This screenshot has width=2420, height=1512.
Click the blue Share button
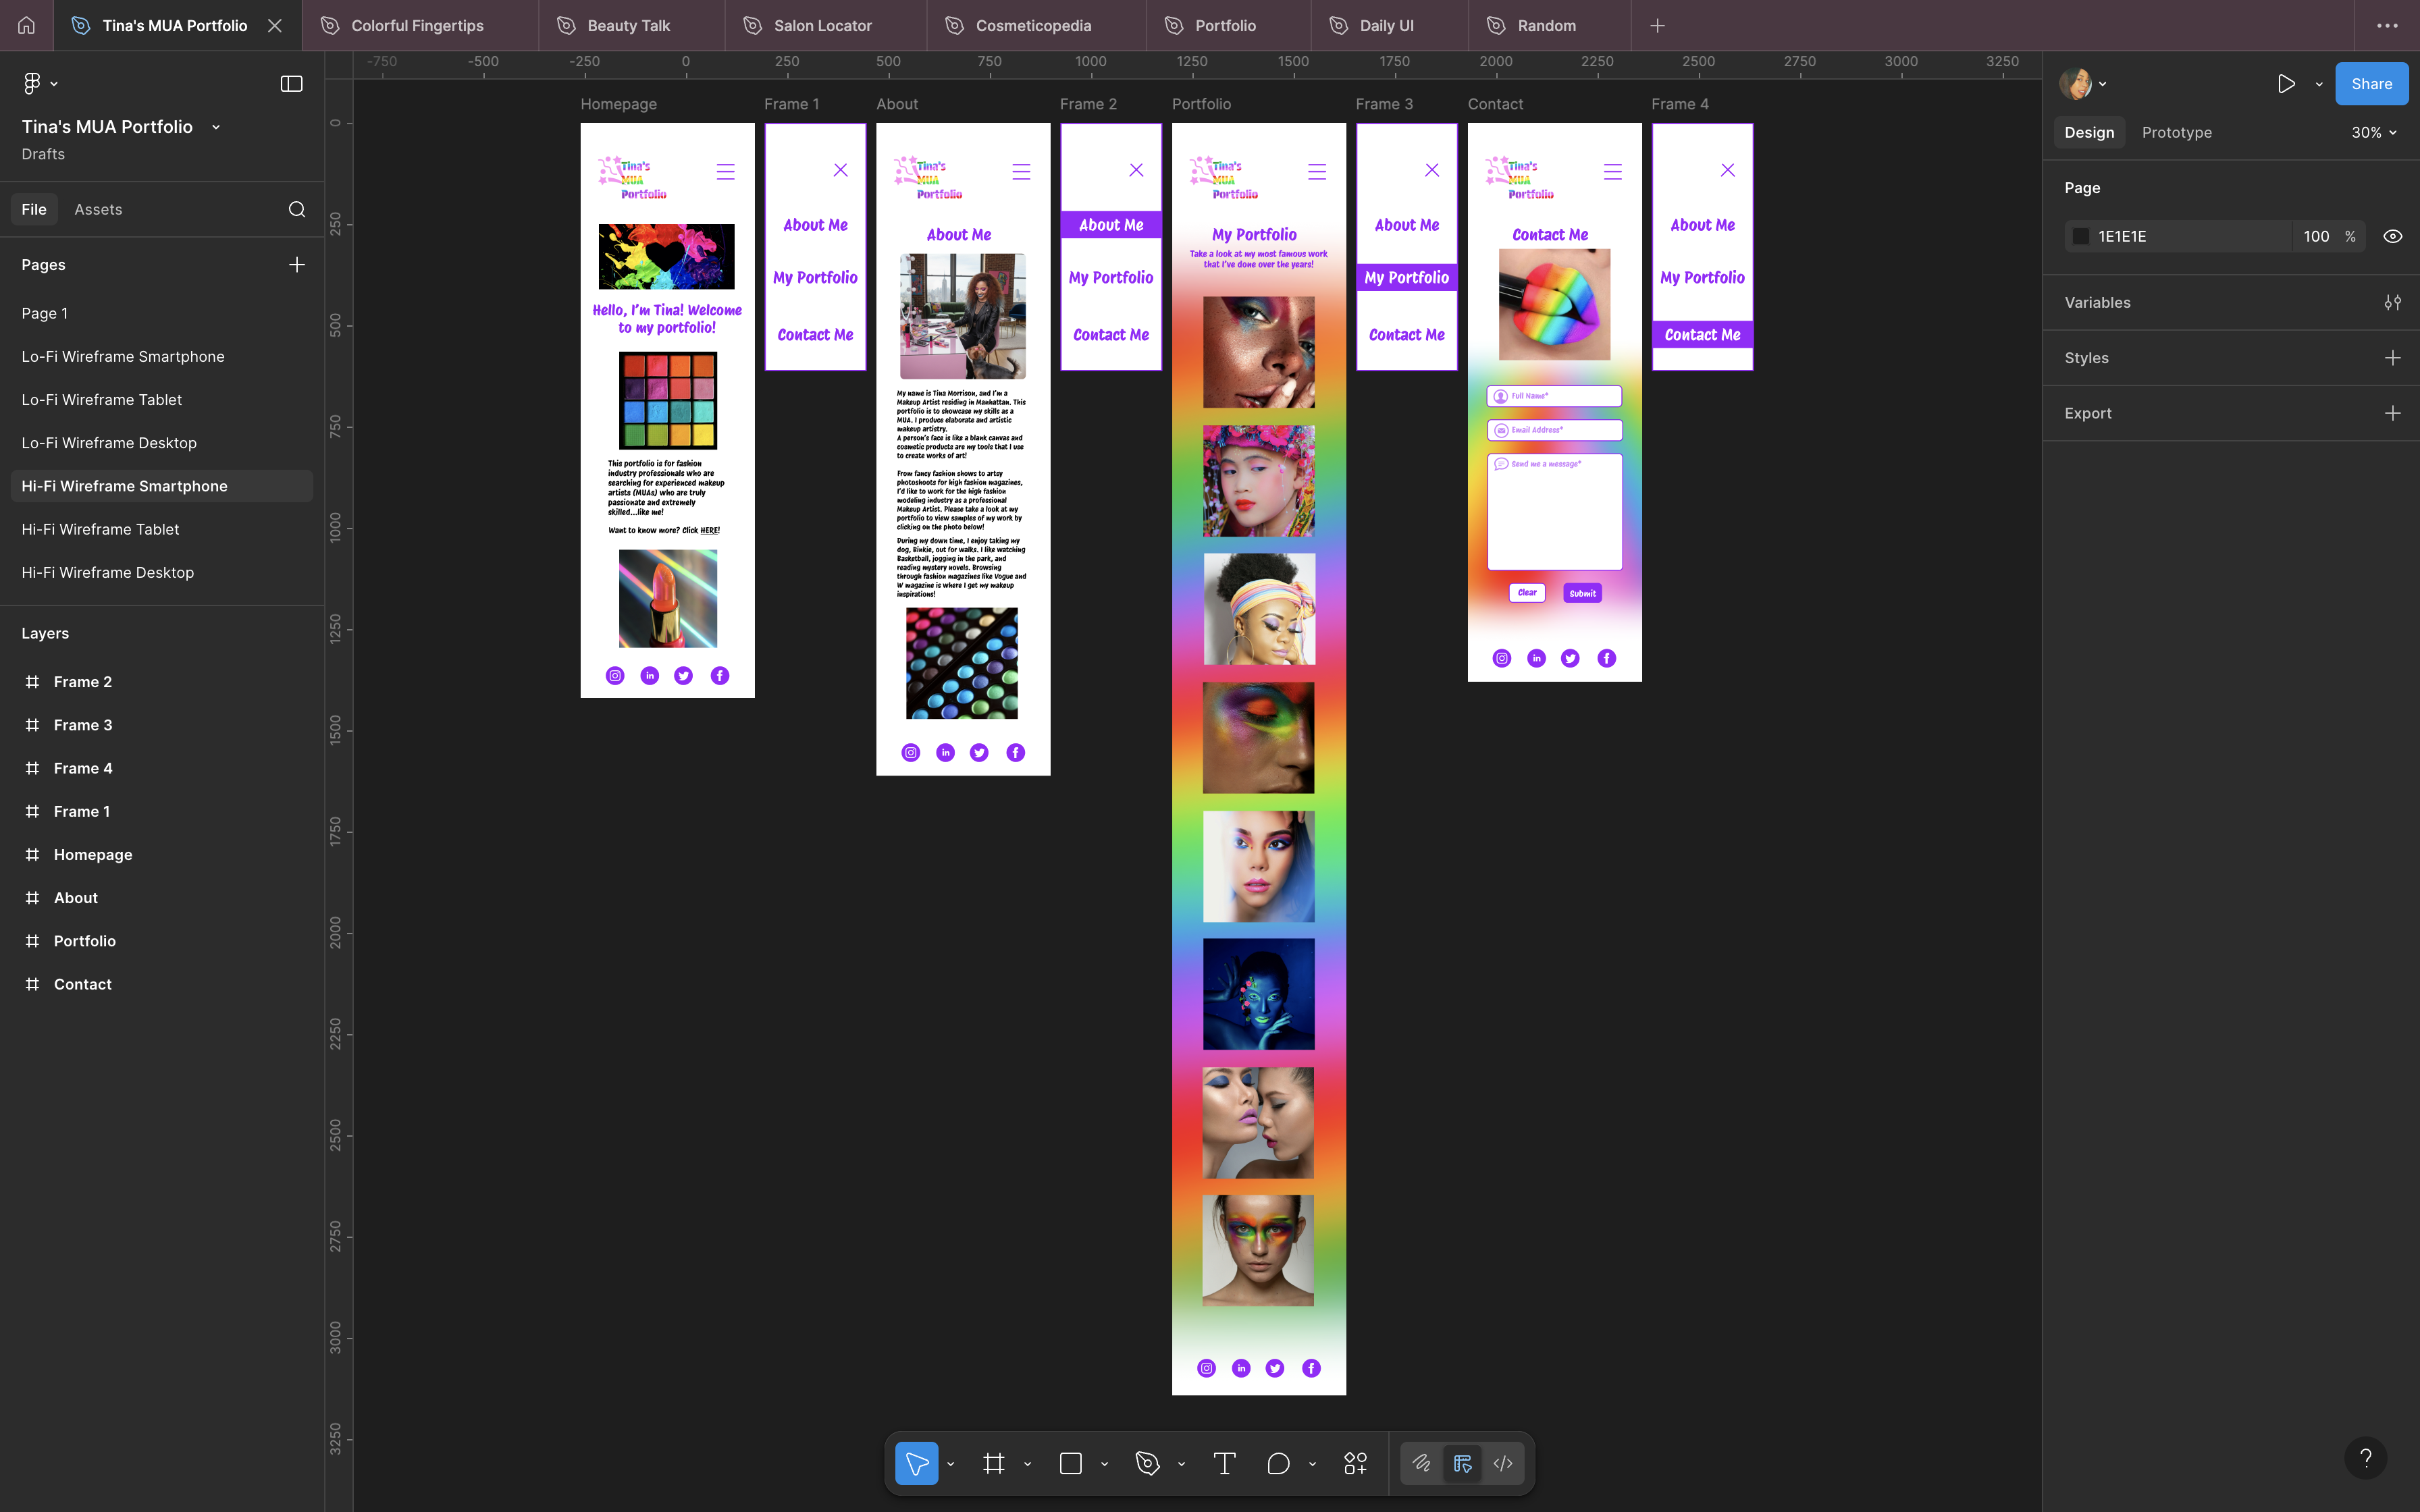pyautogui.click(x=2371, y=84)
